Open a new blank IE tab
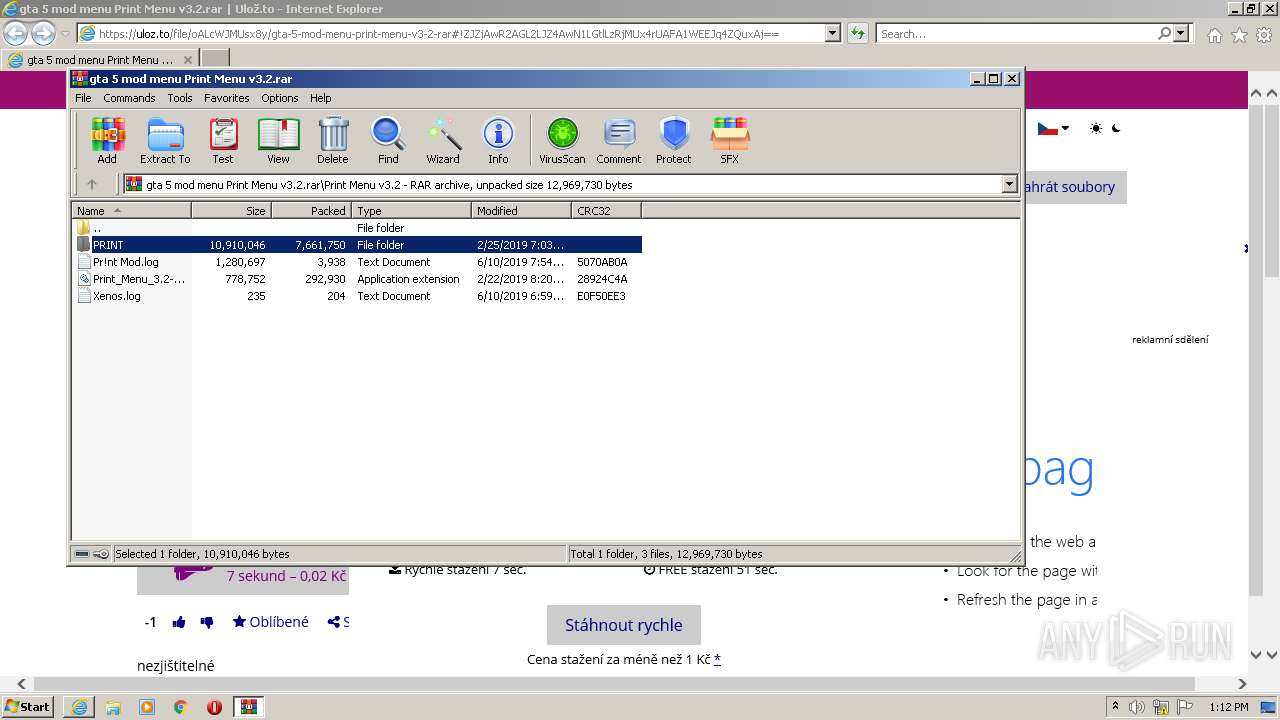Screen dimensions: 1280x720 click(215, 59)
